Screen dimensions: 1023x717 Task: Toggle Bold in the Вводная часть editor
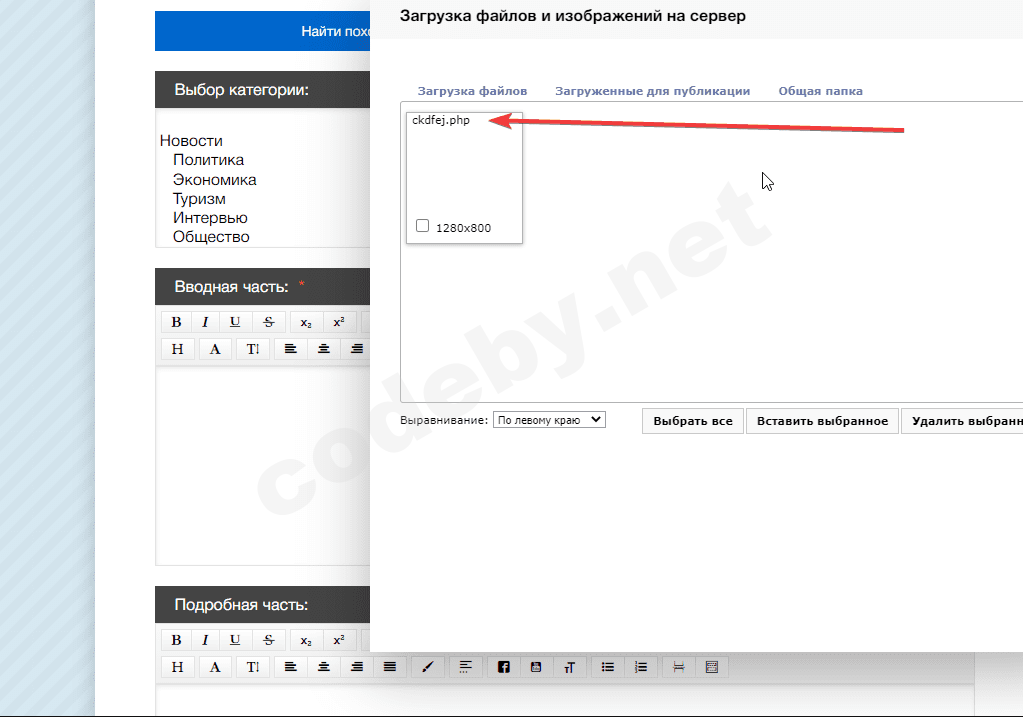tap(176, 322)
